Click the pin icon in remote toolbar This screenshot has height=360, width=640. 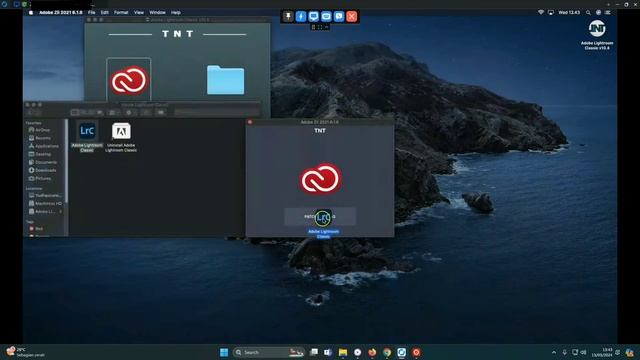tap(288, 16)
